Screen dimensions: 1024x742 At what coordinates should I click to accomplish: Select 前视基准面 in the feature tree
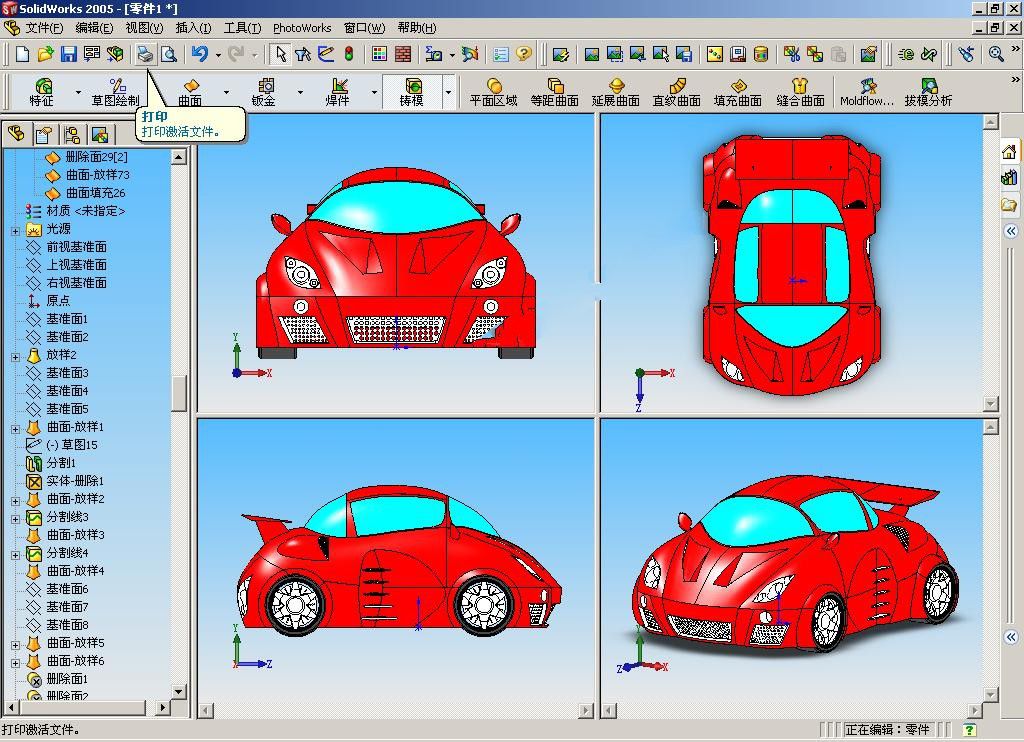click(76, 247)
